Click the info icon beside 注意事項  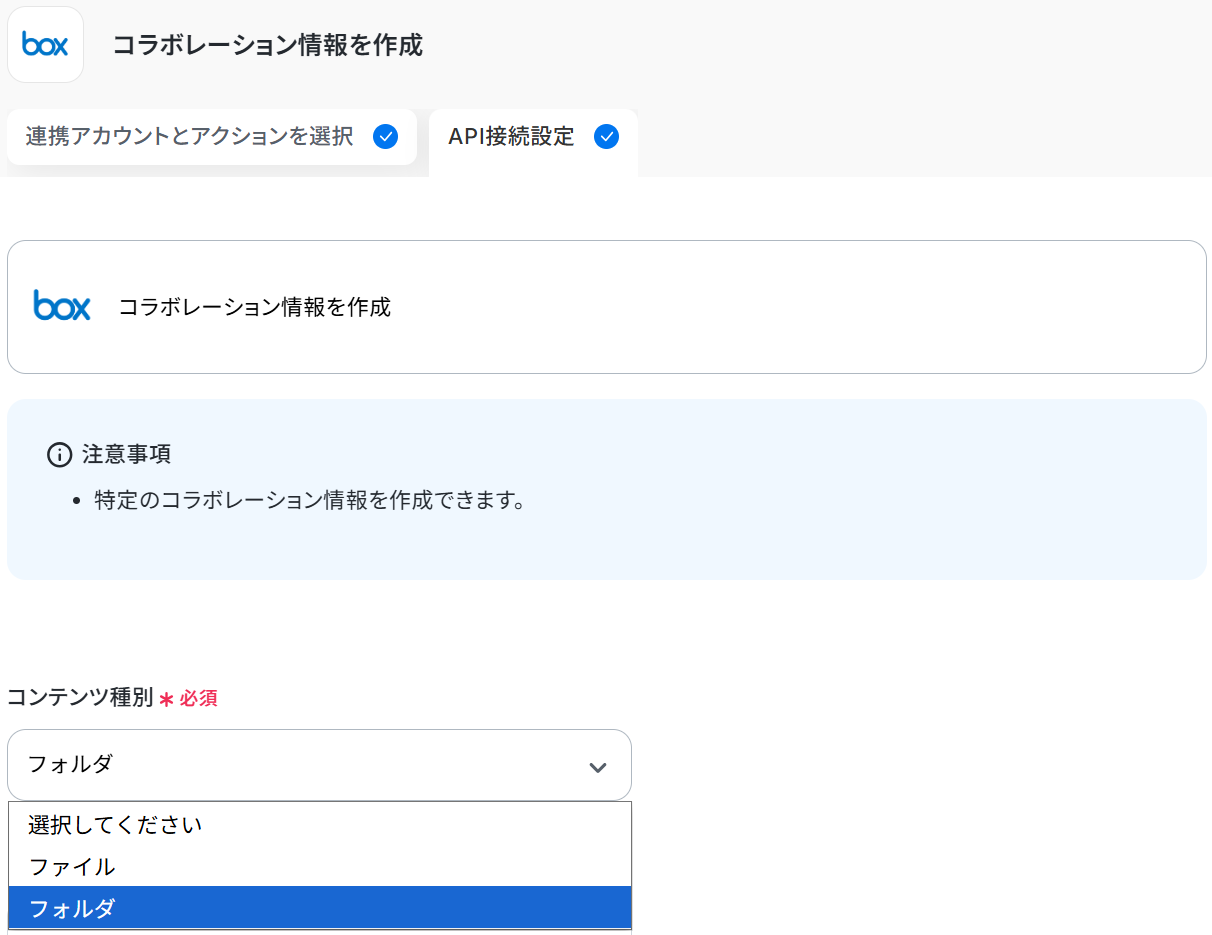point(60,455)
